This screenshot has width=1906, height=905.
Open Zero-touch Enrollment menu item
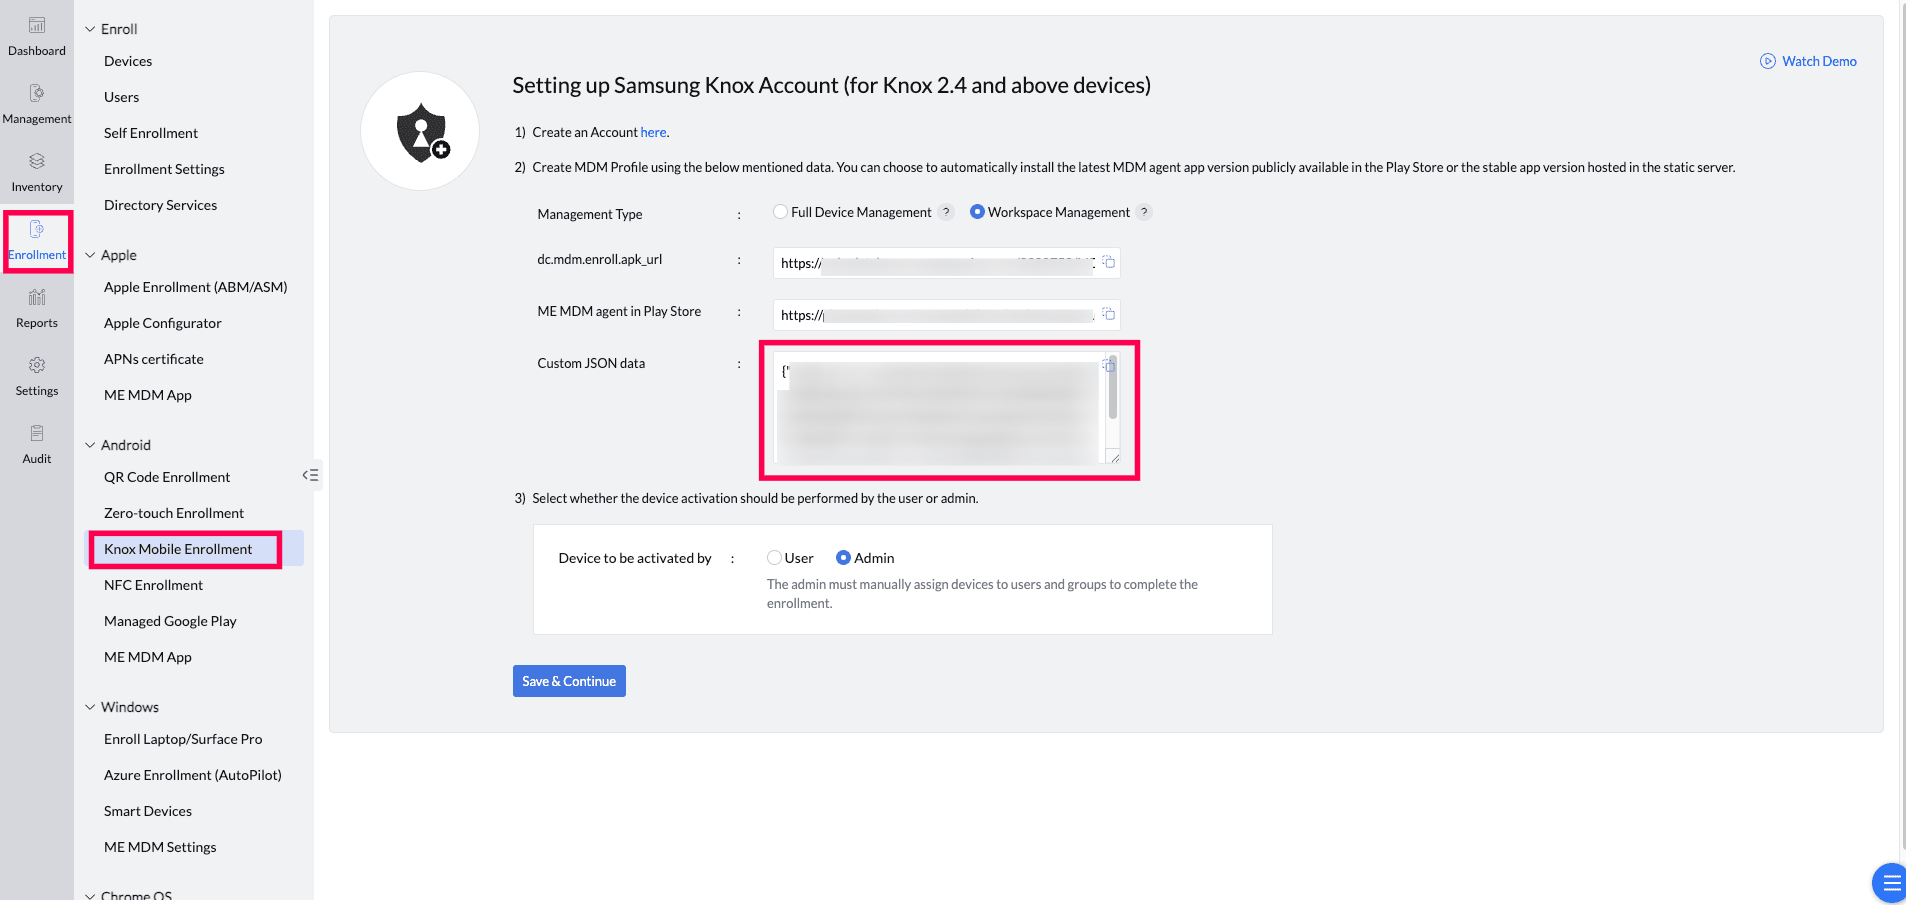(x=174, y=513)
